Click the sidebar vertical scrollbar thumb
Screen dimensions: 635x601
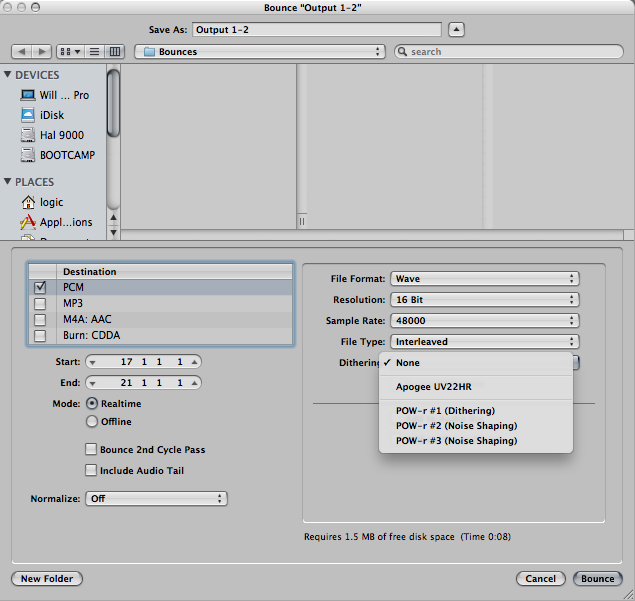point(113,103)
